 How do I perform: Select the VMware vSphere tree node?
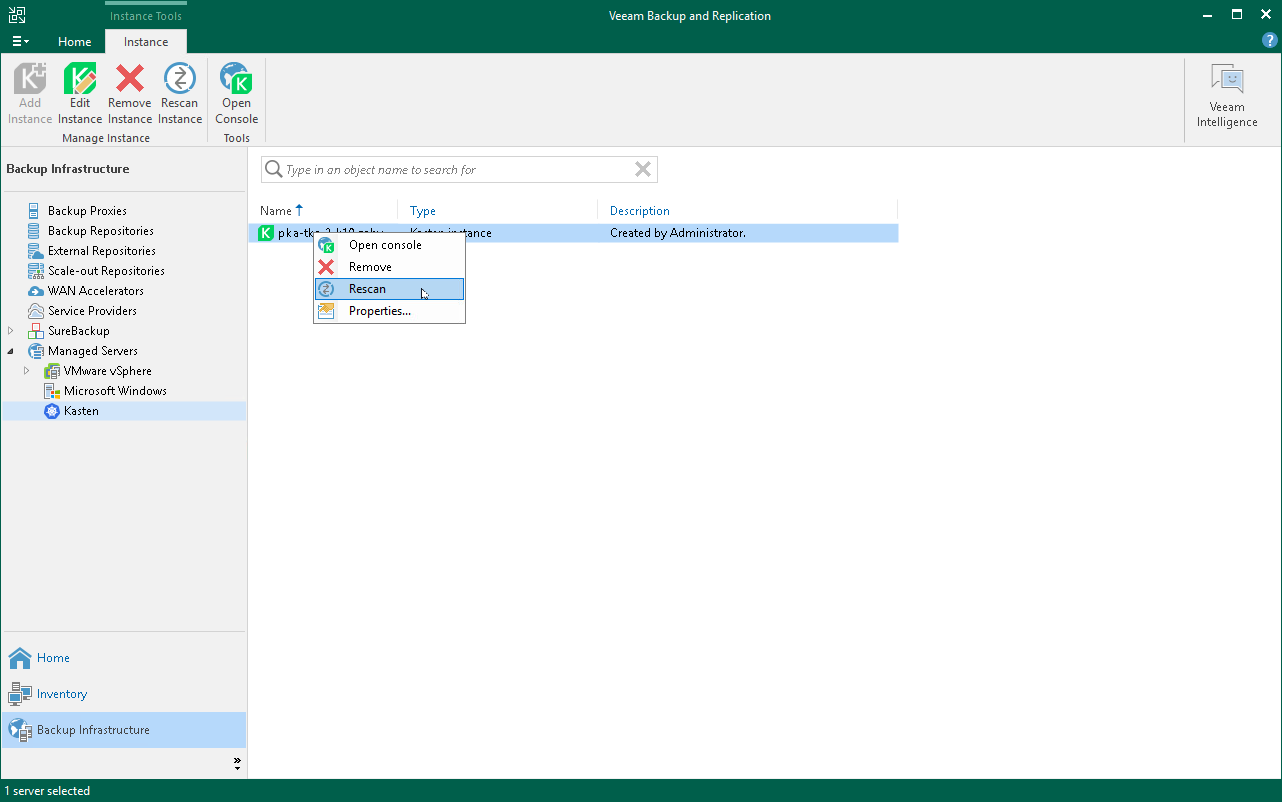pos(107,371)
